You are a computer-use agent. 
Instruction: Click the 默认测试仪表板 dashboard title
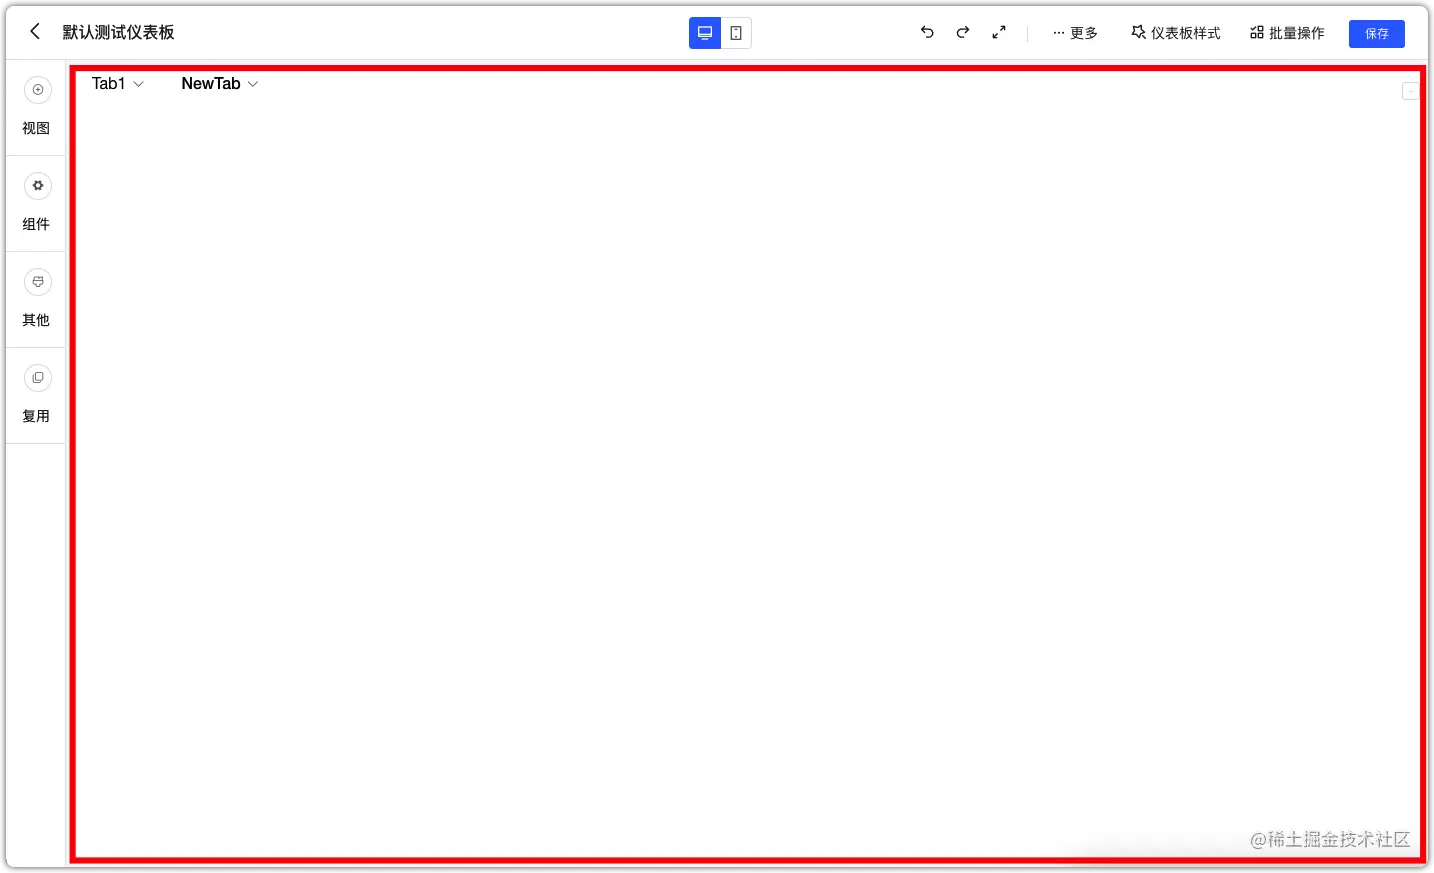(x=119, y=31)
